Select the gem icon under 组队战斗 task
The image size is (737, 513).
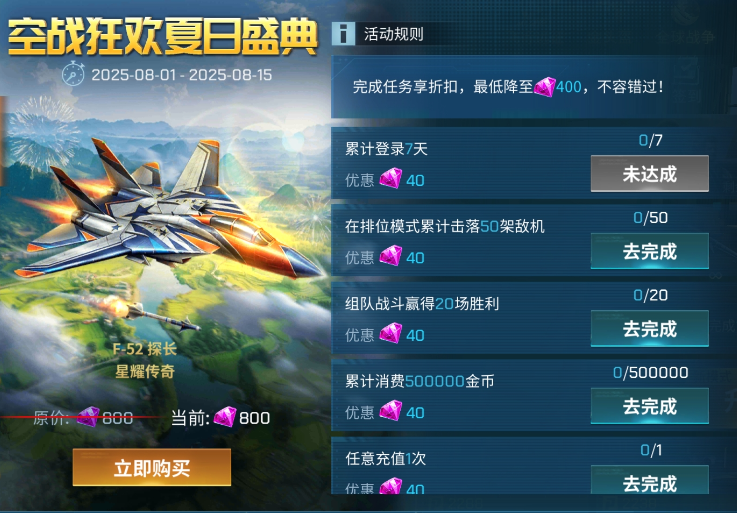click(391, 334)
